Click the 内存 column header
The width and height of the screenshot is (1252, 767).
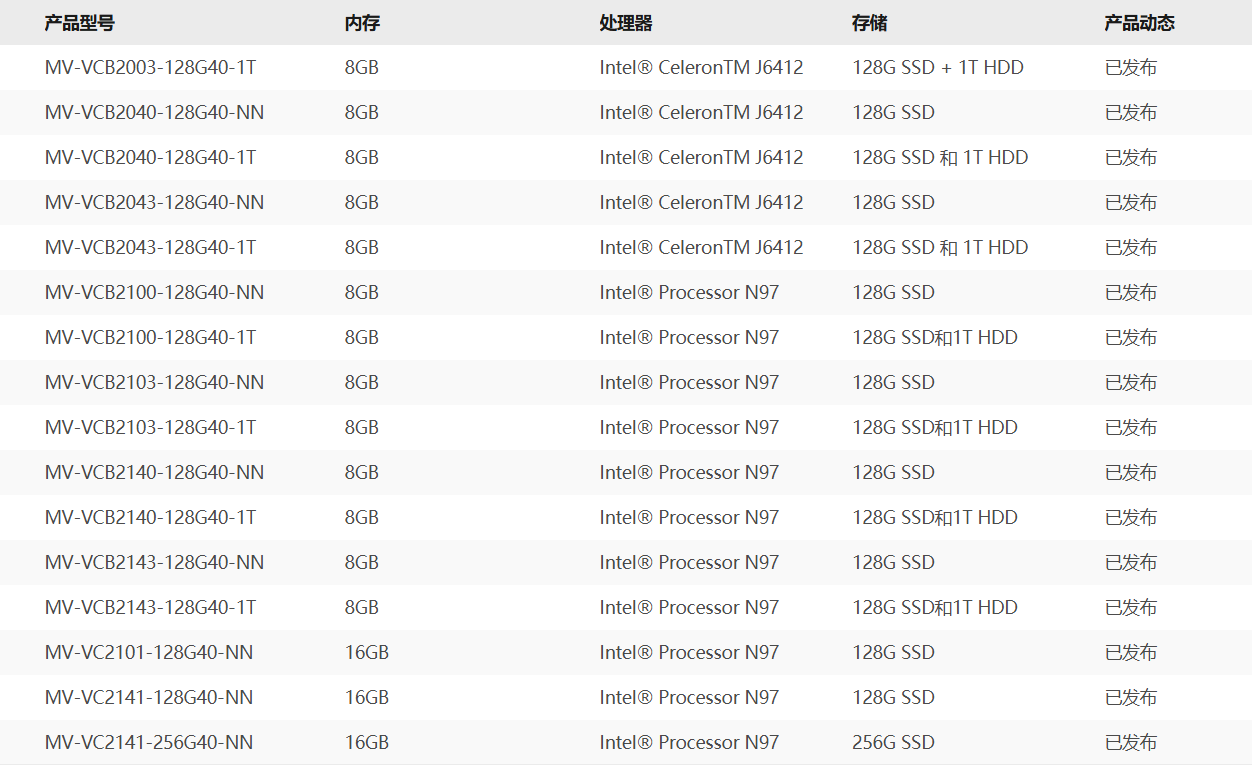click(x=362, y=23)
